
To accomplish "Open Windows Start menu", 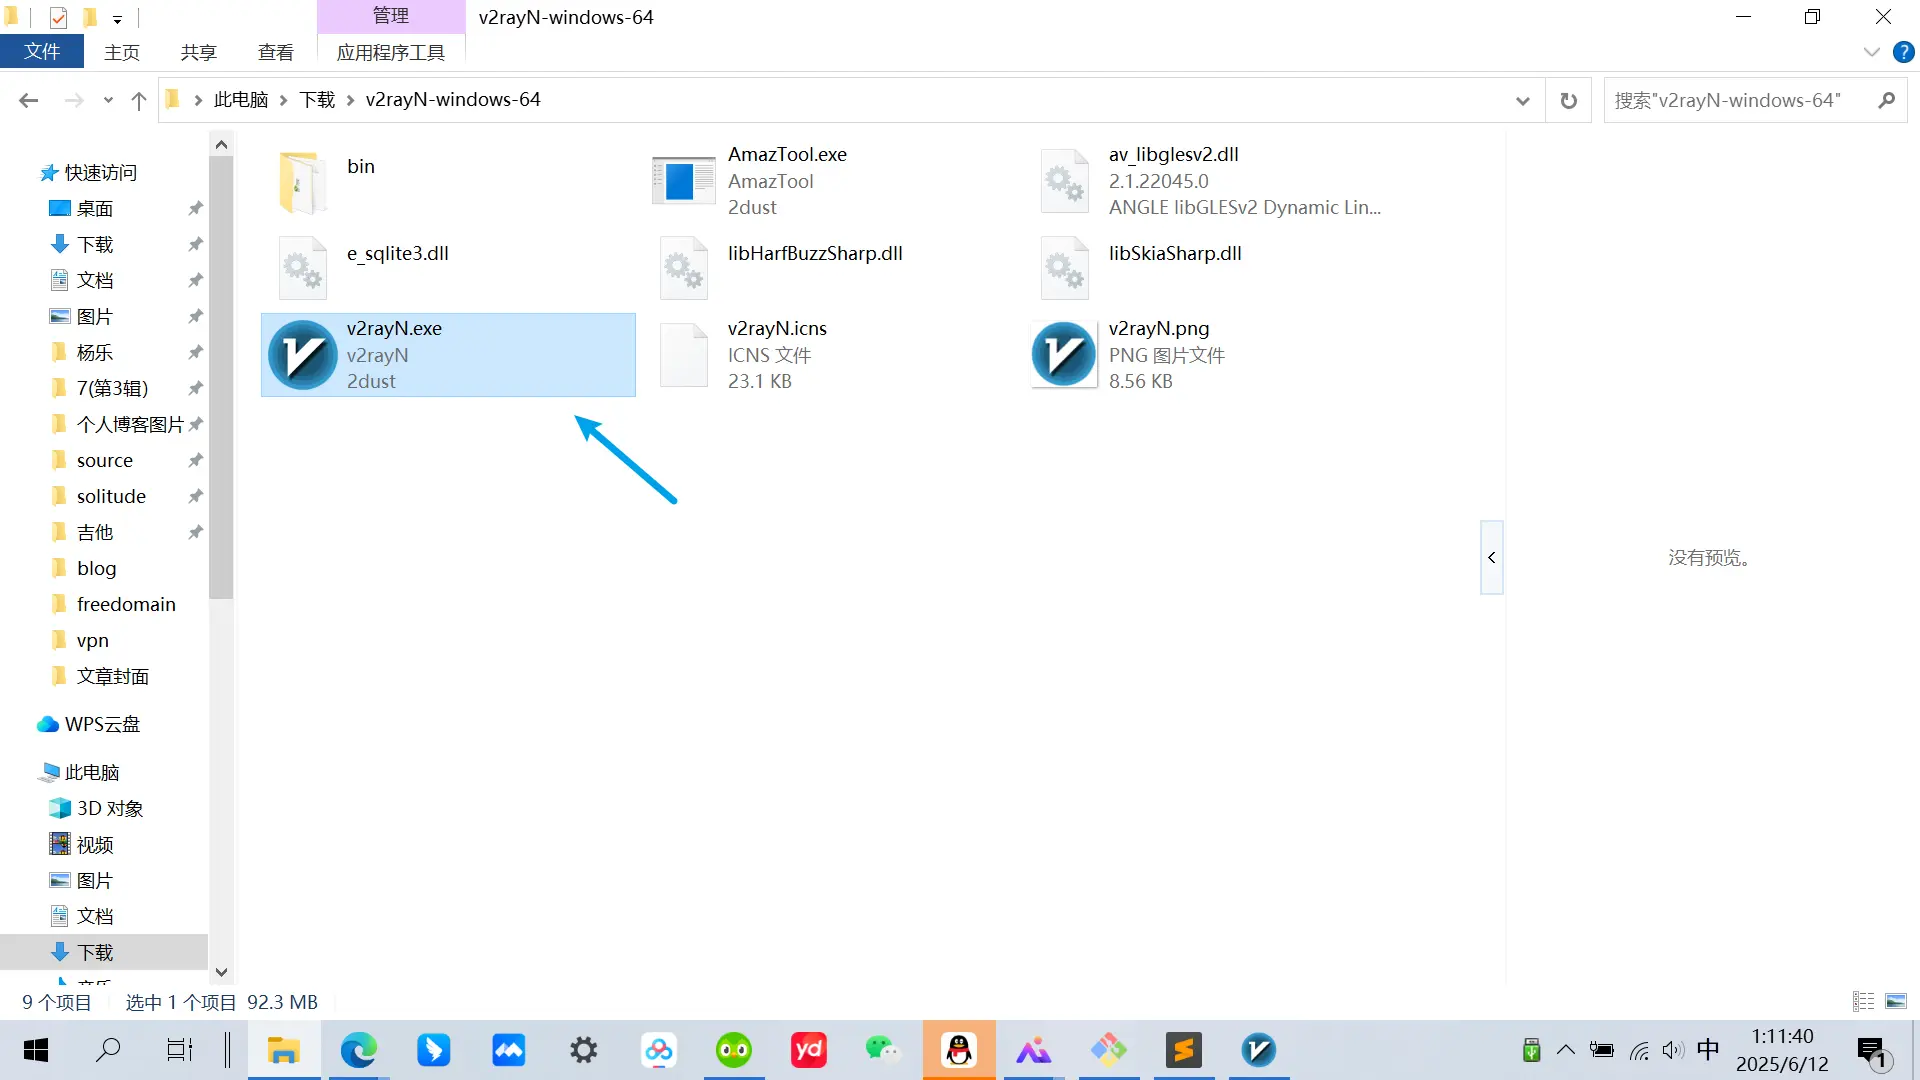I will pyautogui.click(x=36, y=1050).
